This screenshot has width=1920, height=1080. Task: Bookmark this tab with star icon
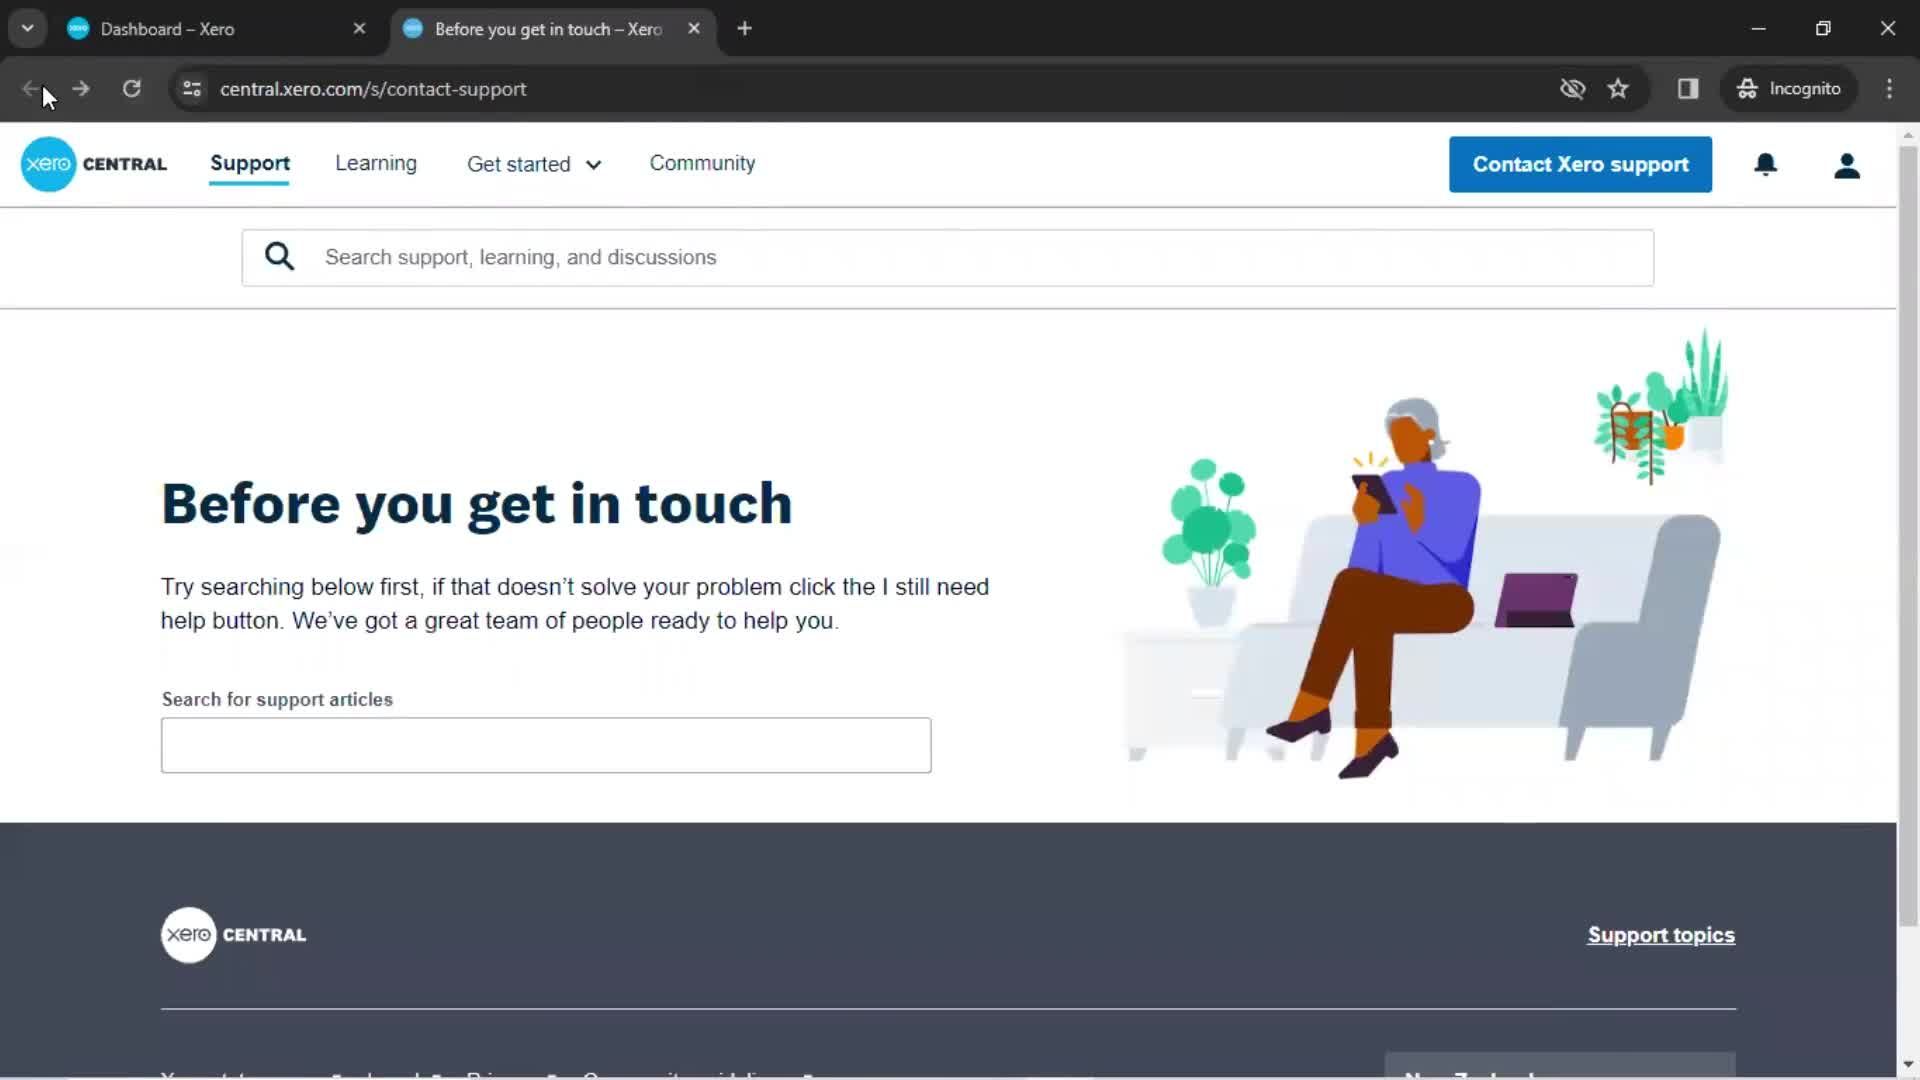click(x=1618, y=89)
